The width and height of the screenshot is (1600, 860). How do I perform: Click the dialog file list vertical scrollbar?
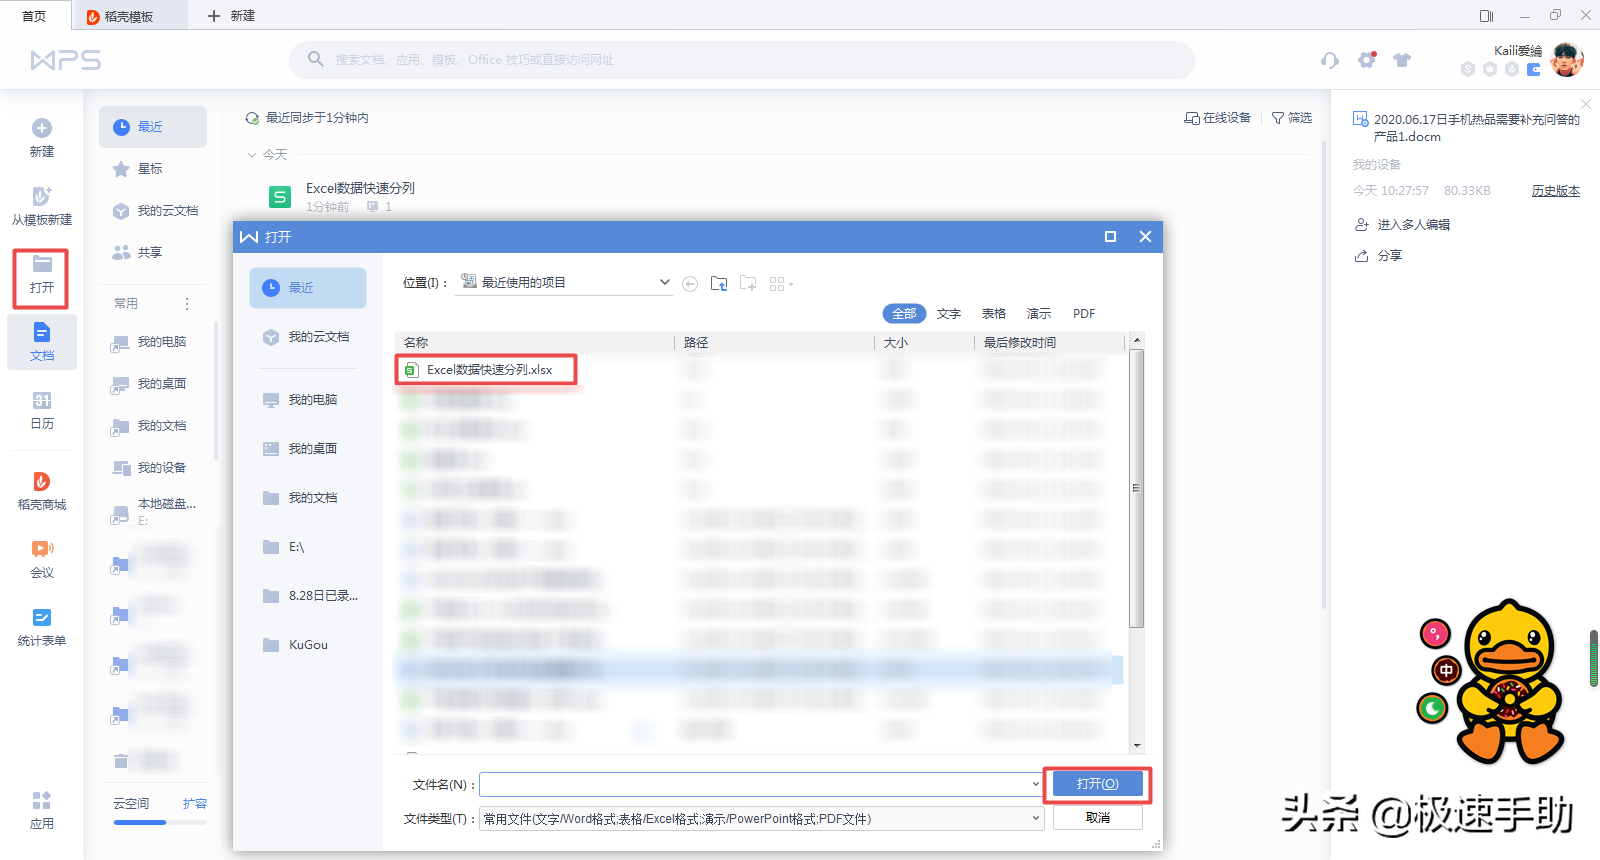[1136, 488]
